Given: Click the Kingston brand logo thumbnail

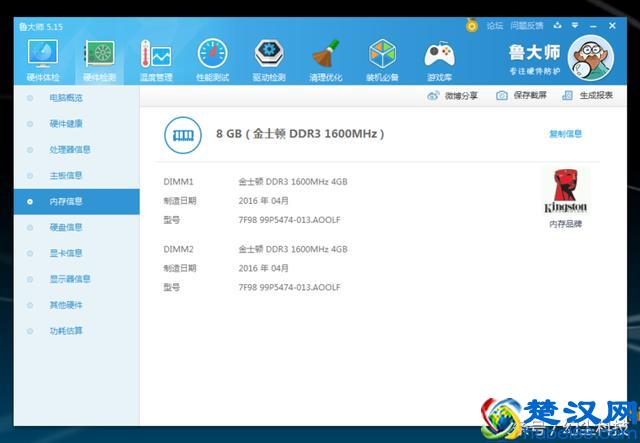Looking at the screenshot, I should pyautogui.click(x=565, y=191).
